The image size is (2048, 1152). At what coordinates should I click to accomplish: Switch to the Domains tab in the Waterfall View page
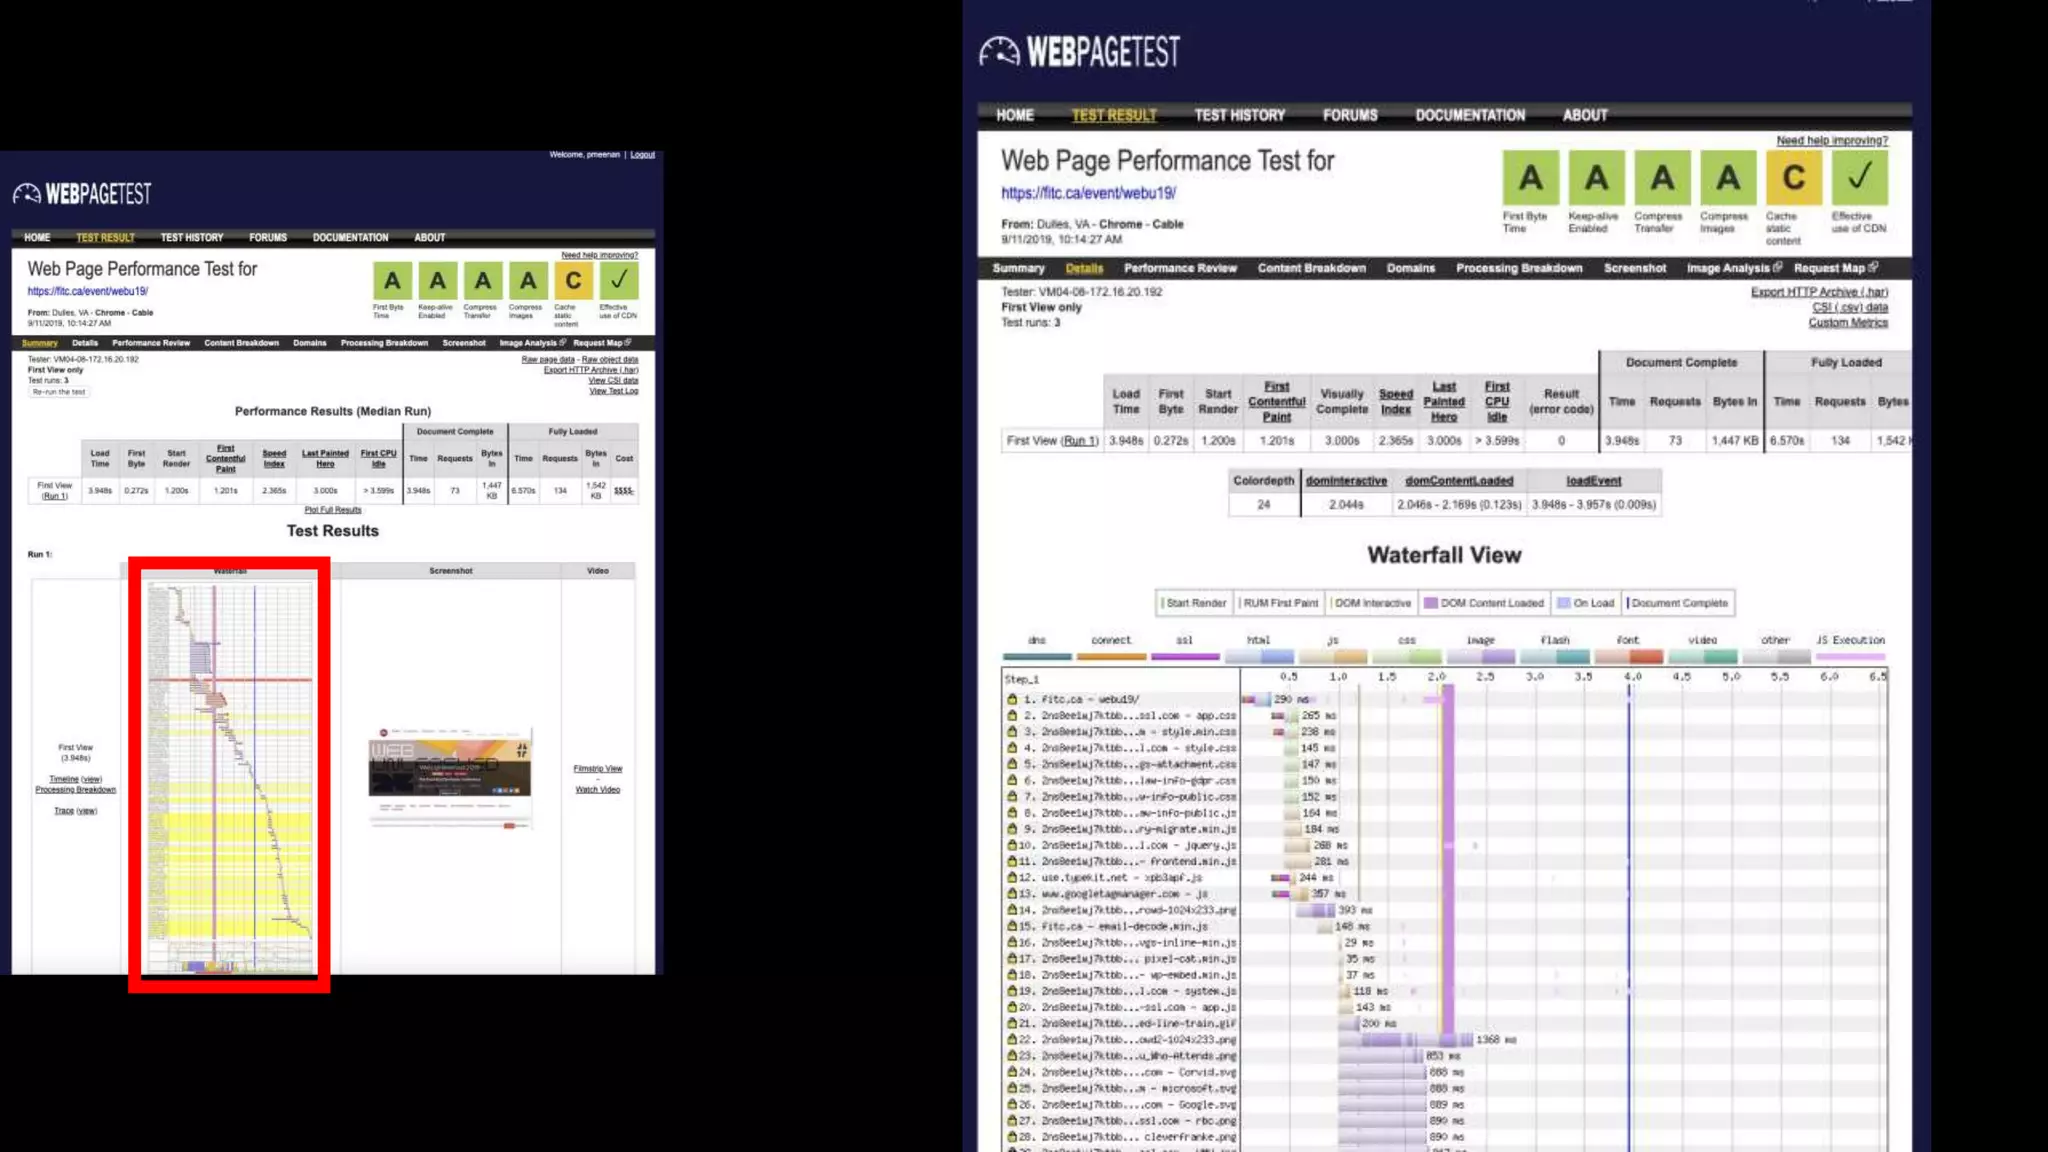[1410, 268]
